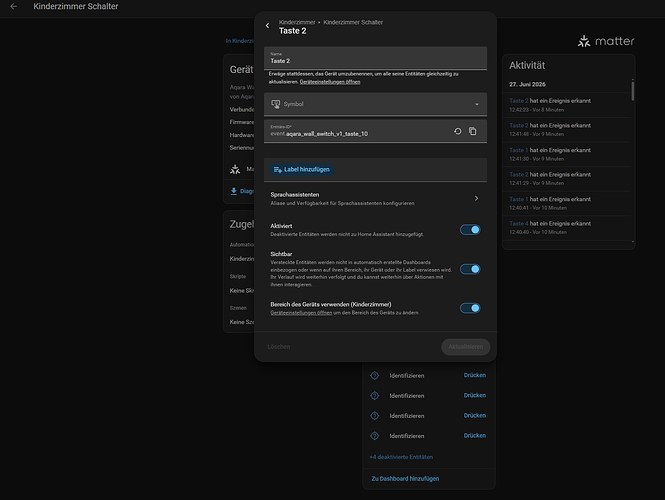Click the fourth Identifizieren row icon
Image resolution: width=665 pixels, height=500 pixels.
(374, 436)
